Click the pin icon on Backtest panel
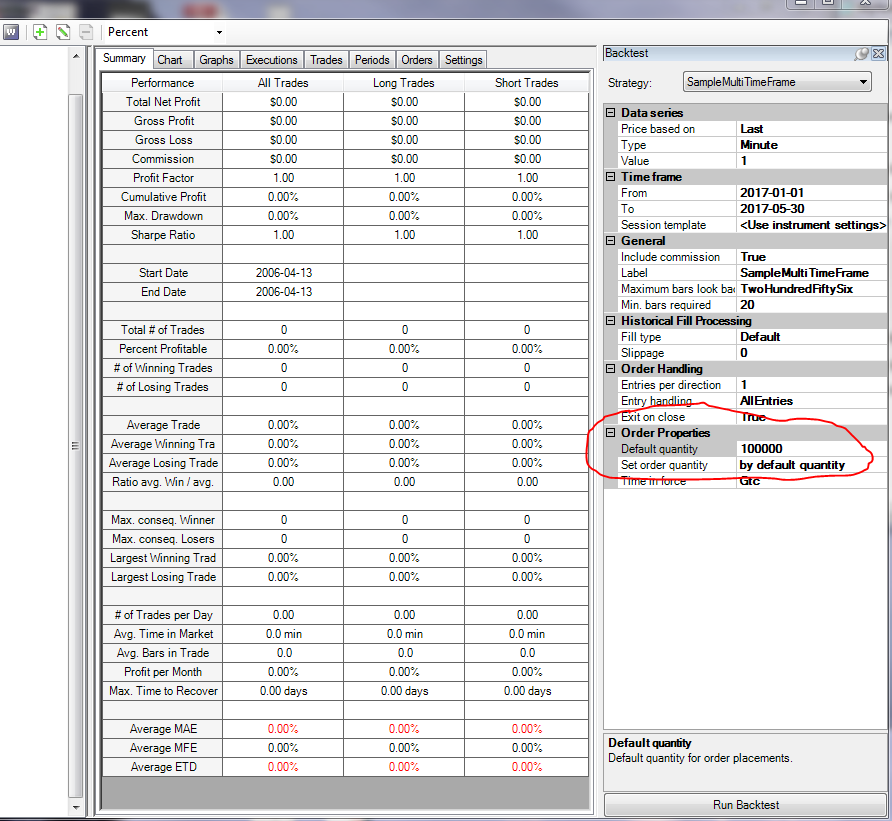The height and width of the screenshot is (821, 892). [862, 53]
